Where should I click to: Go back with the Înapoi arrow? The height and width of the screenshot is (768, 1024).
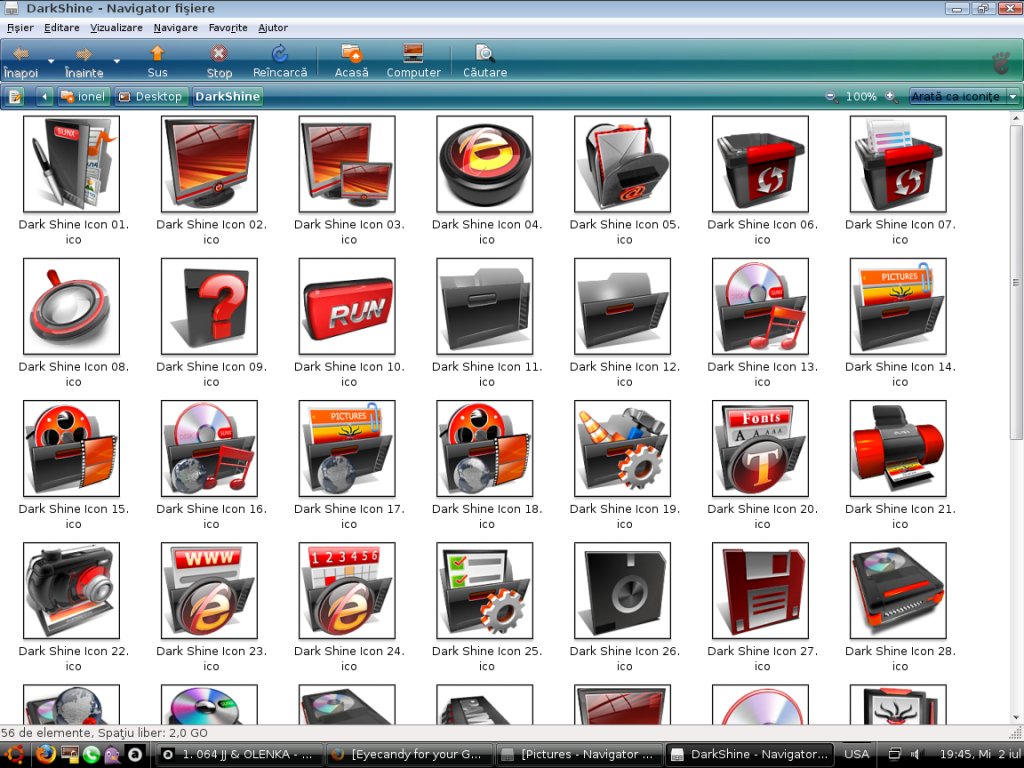click(x=21, y=61)
